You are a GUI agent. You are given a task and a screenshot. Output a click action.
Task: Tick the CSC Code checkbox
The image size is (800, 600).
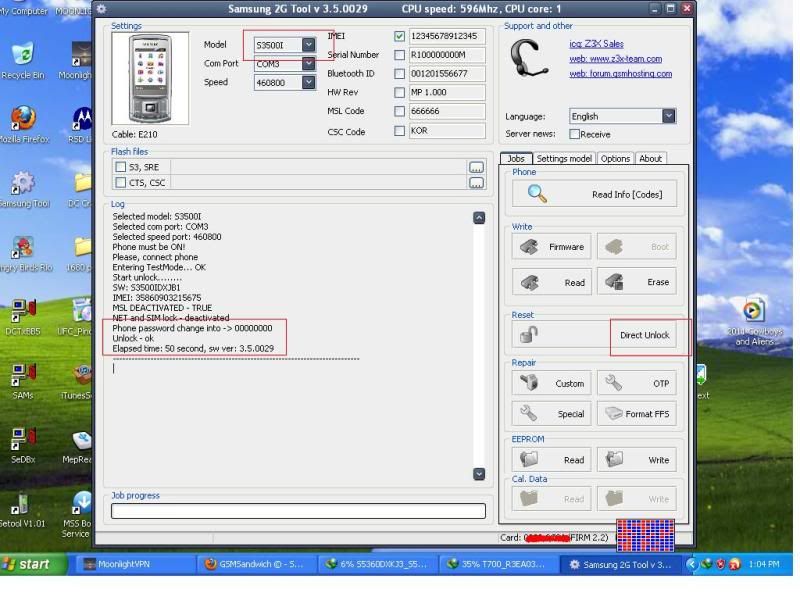pos(399,131)
